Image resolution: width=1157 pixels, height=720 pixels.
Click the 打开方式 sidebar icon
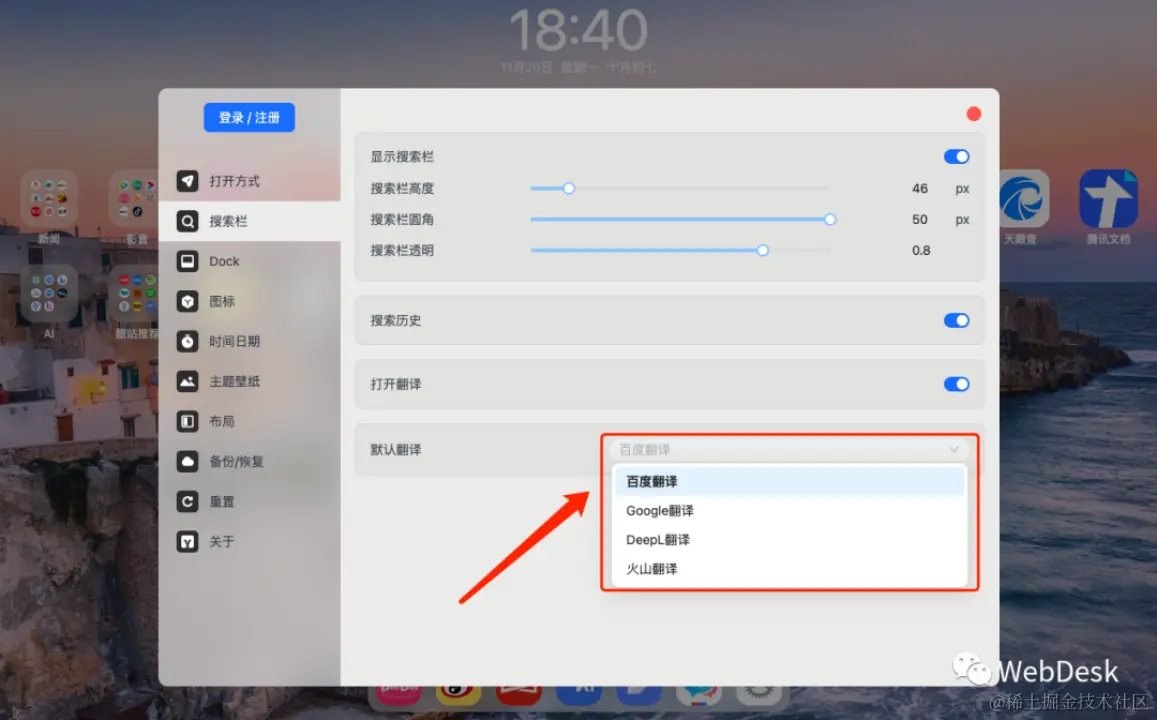(x=187, y=181)
